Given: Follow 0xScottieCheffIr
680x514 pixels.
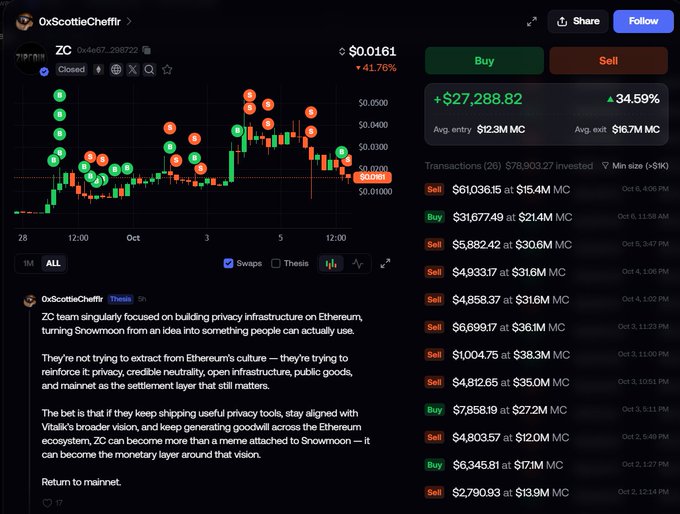Looking at the screenshot, I should point(643,21).
